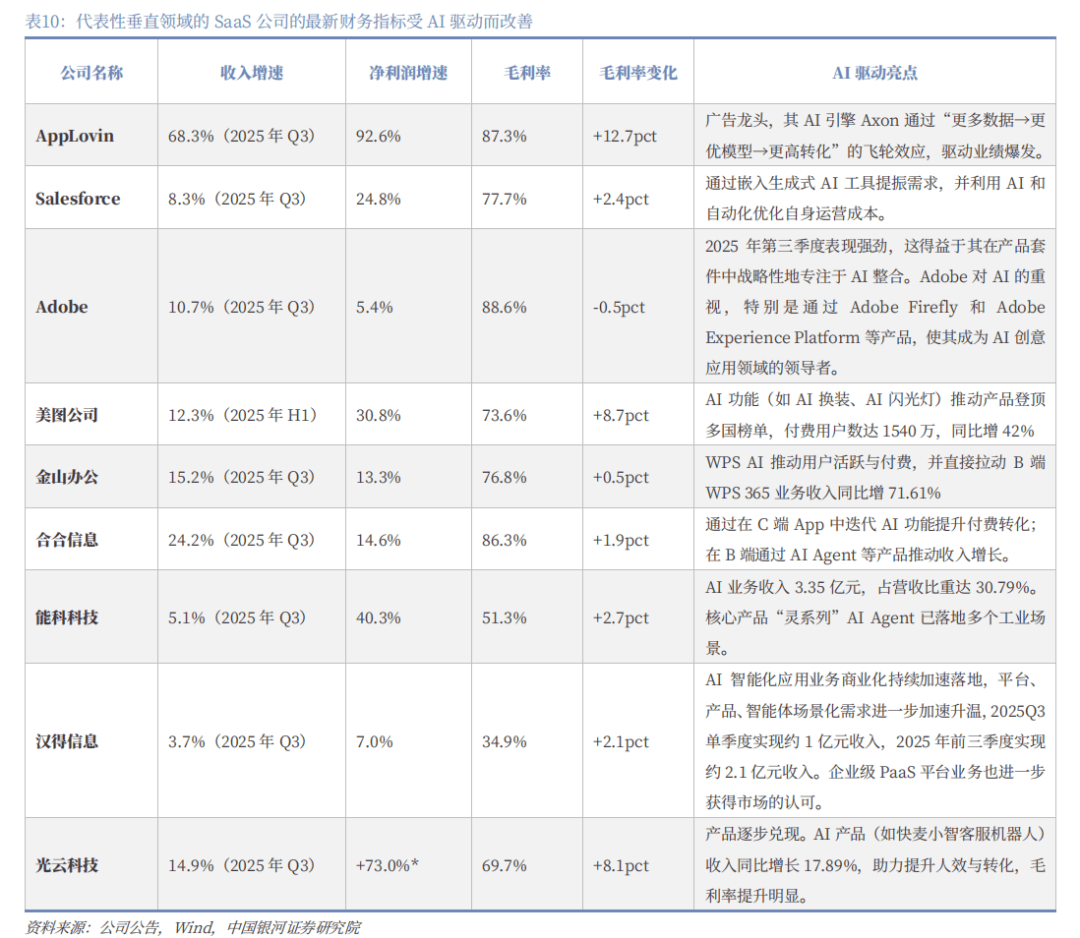
Task: Click the Salesforce row name
Action: (x=78, y=198)
